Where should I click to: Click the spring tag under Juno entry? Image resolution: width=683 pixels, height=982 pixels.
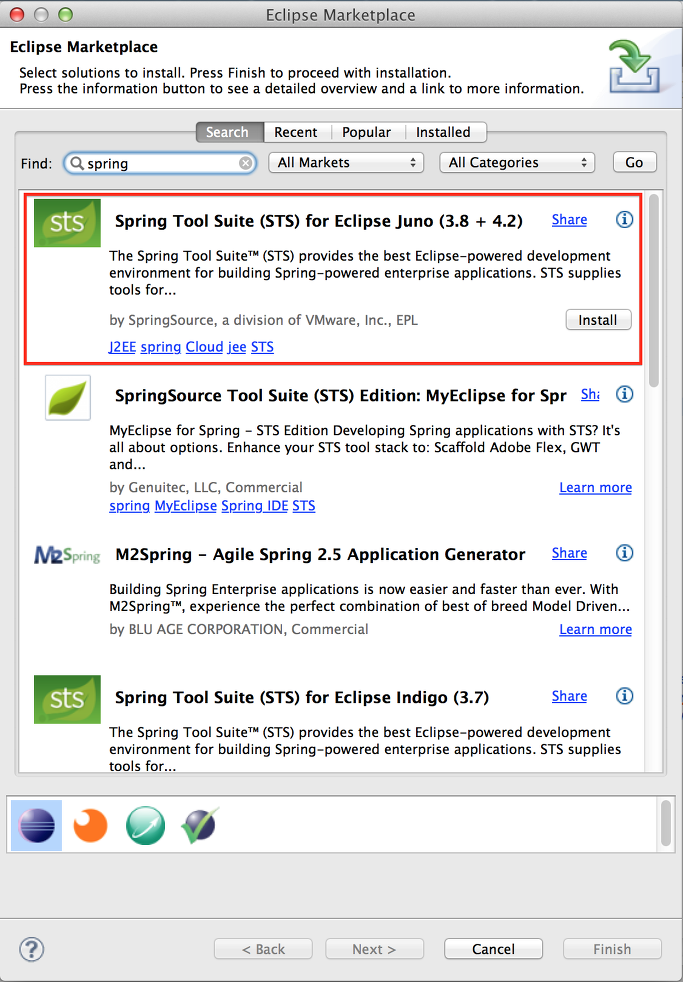click(x=160, y=347)
